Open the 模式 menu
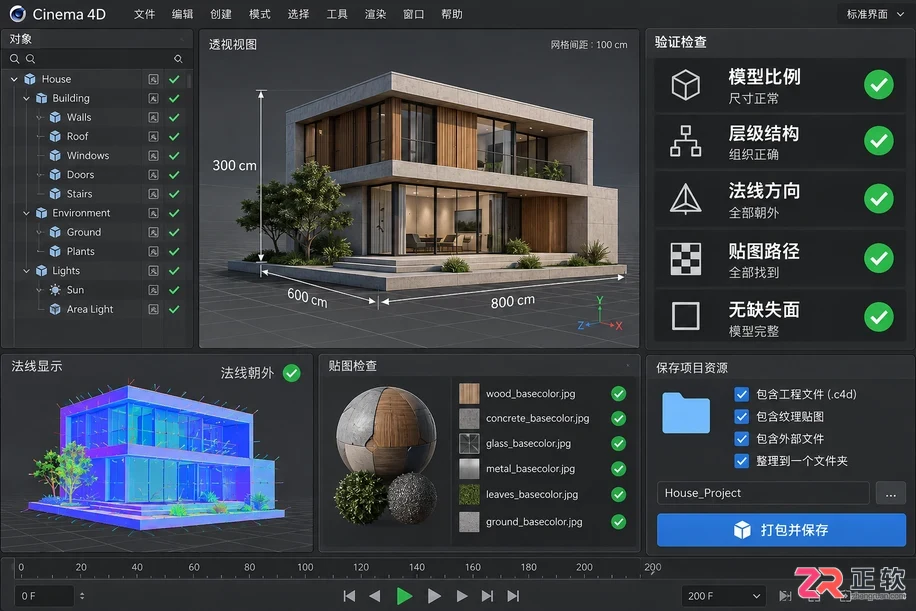Screen dimensions: 916x611 tap(259, 14)
